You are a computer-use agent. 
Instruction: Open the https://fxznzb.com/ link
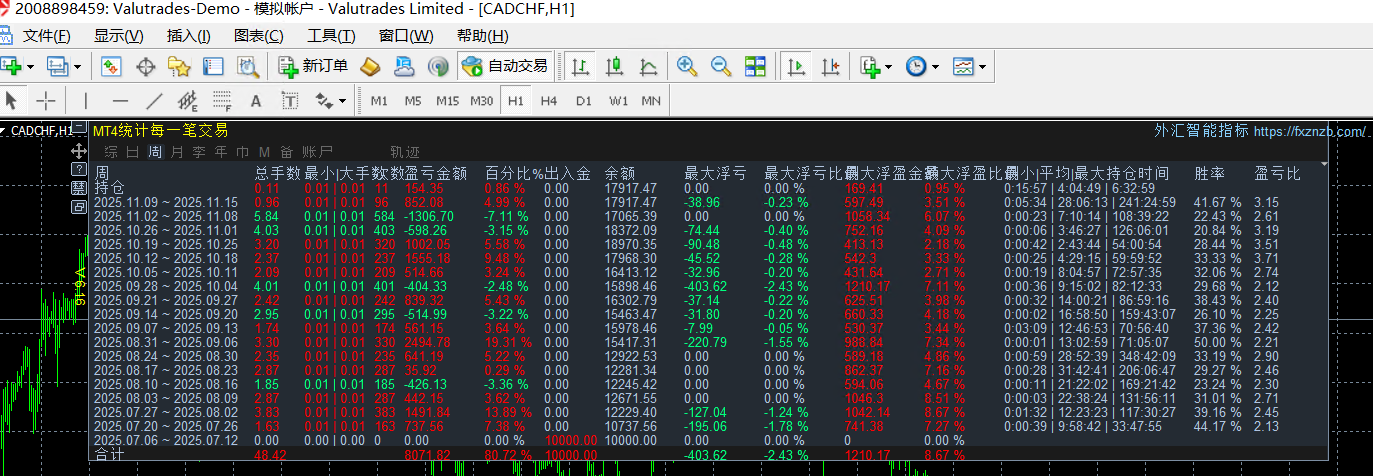point(1309,131)
